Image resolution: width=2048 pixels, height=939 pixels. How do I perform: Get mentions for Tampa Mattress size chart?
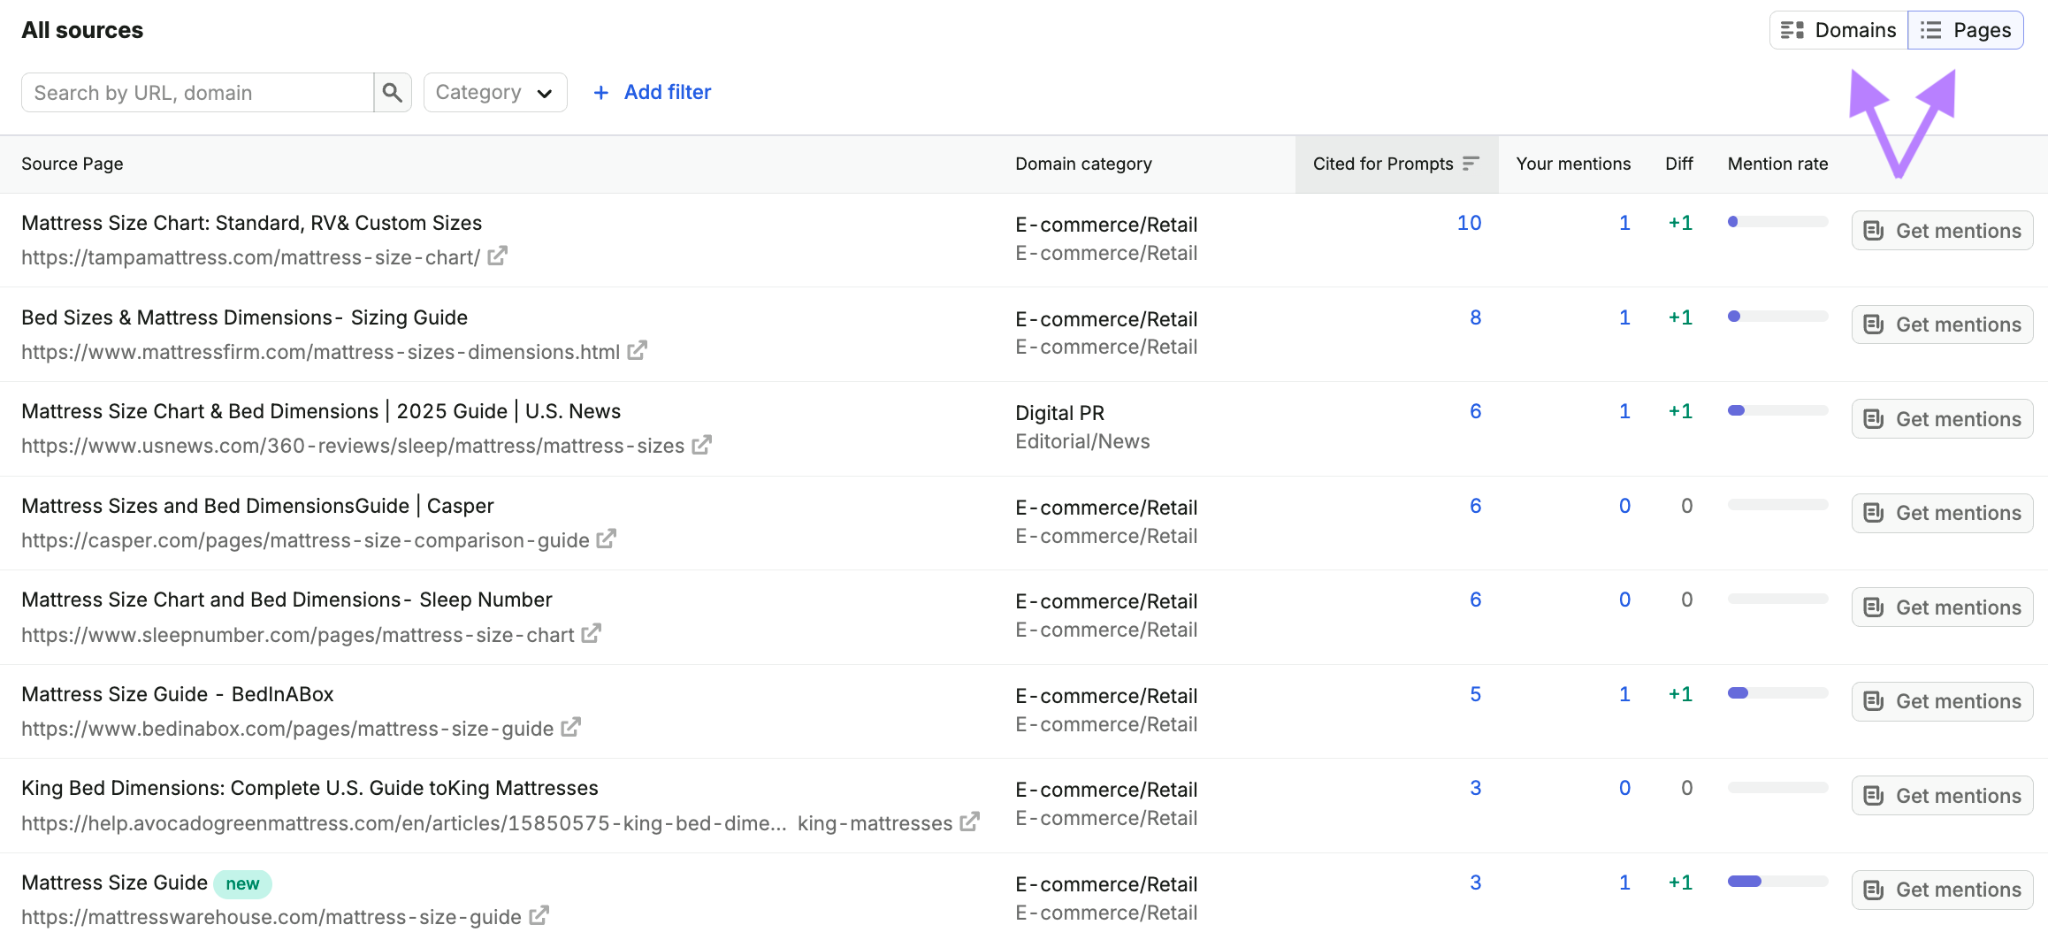(x=1942, y=230)
